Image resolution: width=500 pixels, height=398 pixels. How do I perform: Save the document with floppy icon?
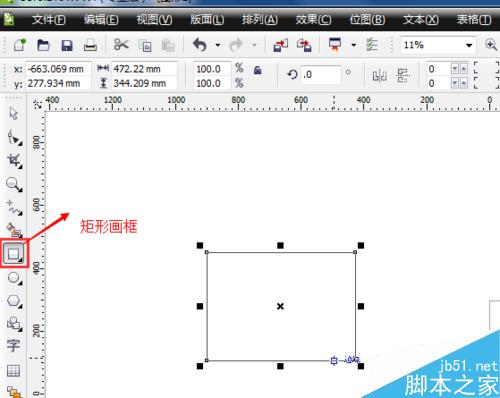click(x=67, y=45)
